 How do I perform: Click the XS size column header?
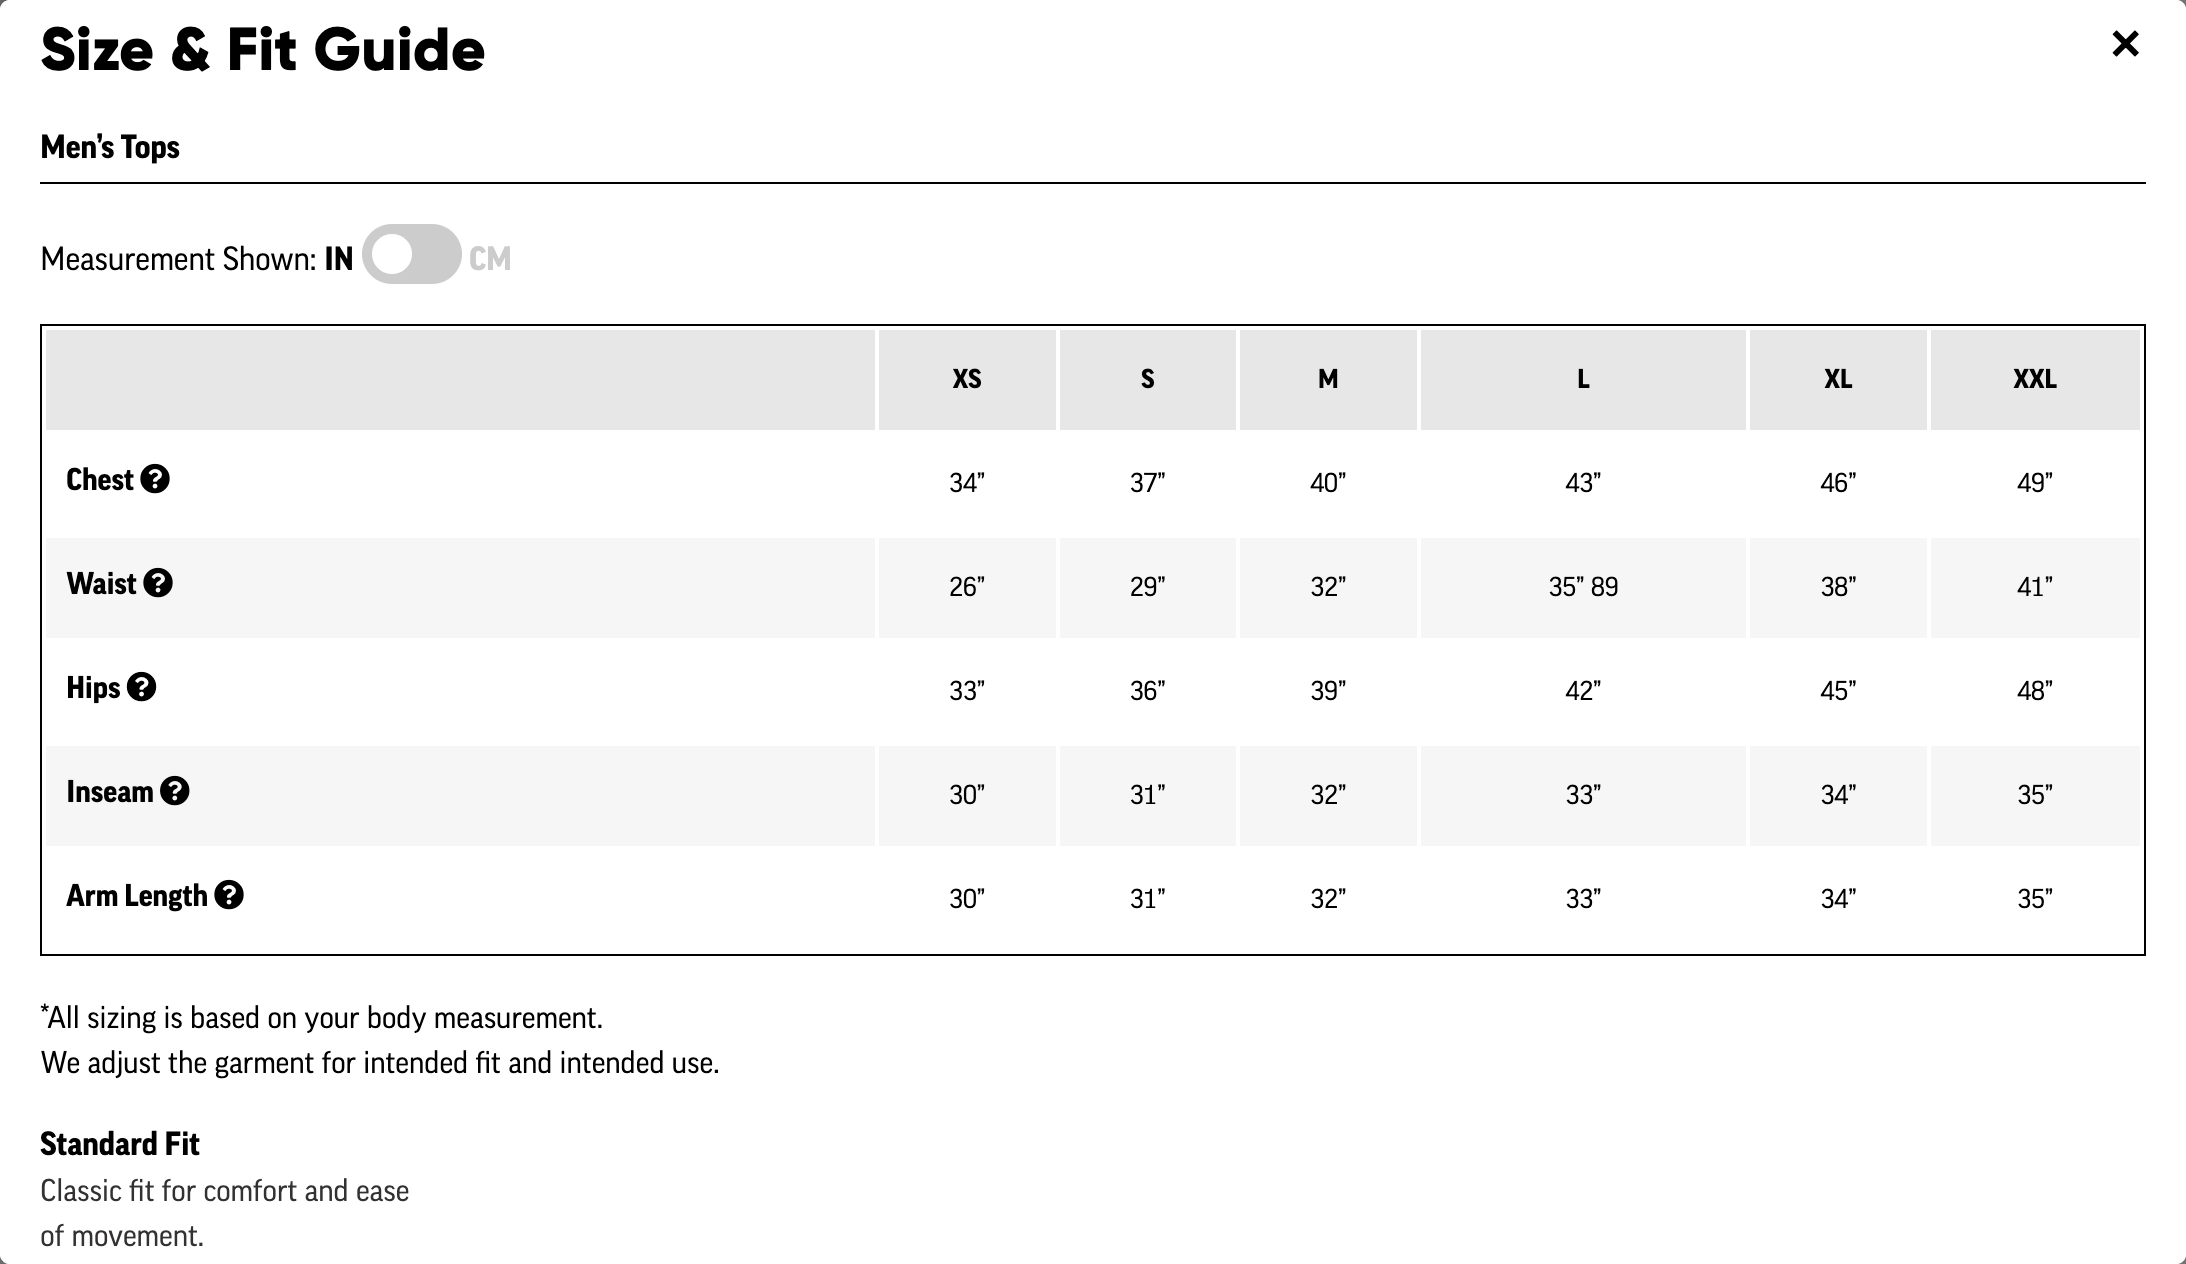pos(967,380)
